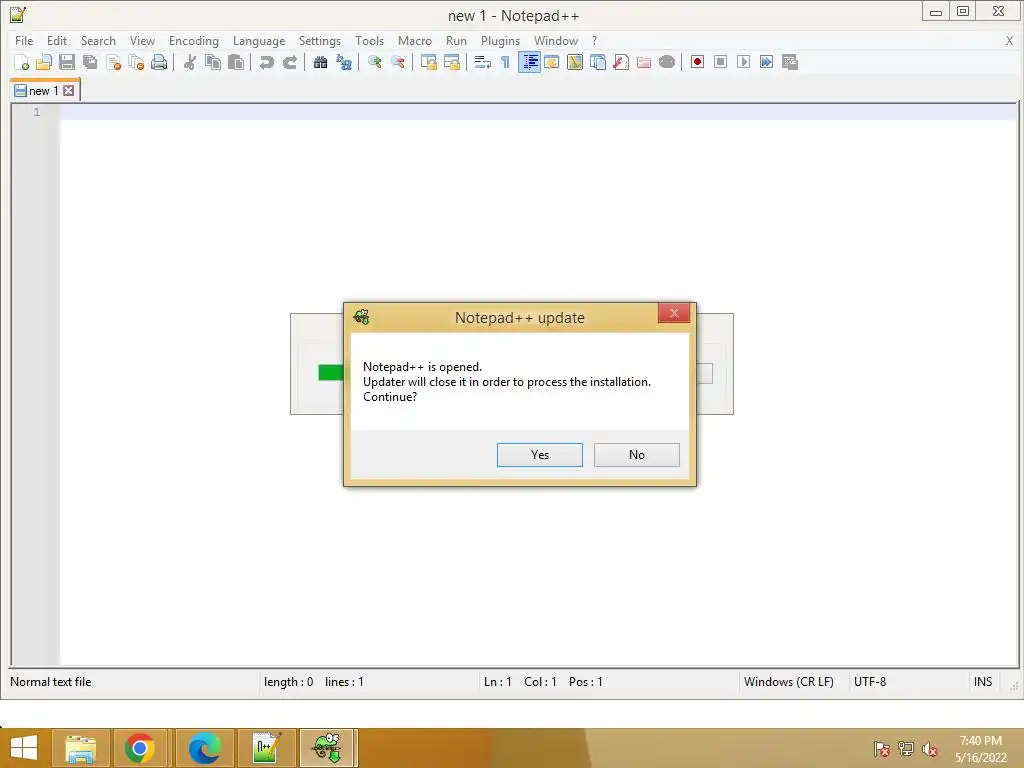
Task: Click the Paste toolbar icon
Action: click(x=236, y=62)
